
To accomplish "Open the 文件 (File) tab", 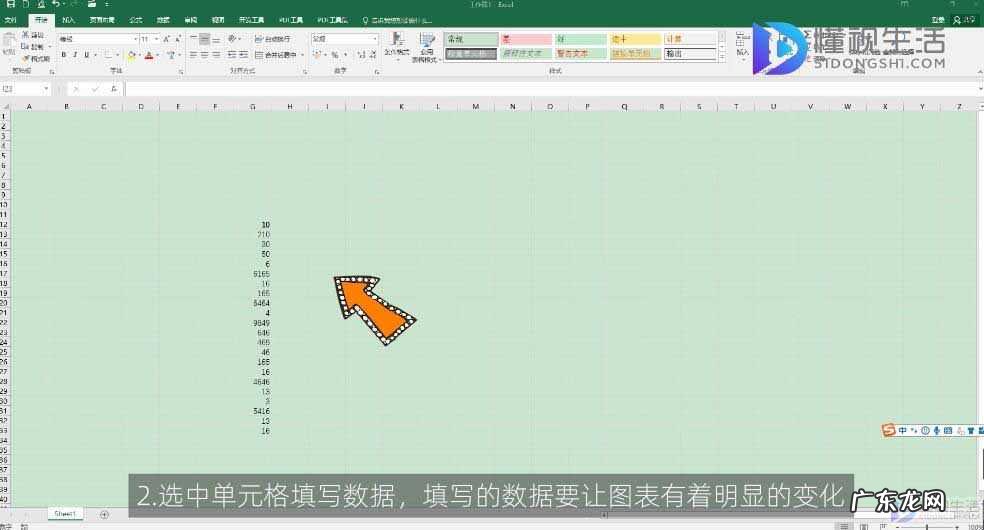I will 11,20.
